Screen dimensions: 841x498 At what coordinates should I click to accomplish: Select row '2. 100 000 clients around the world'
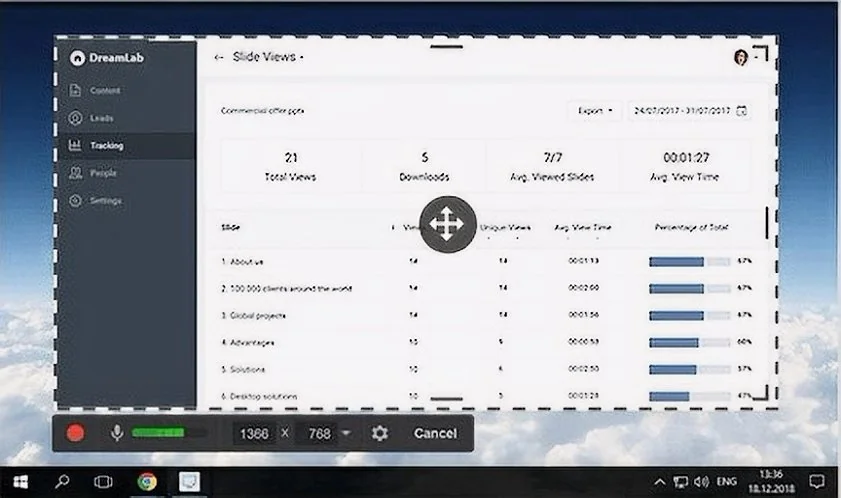pos(485,288)
